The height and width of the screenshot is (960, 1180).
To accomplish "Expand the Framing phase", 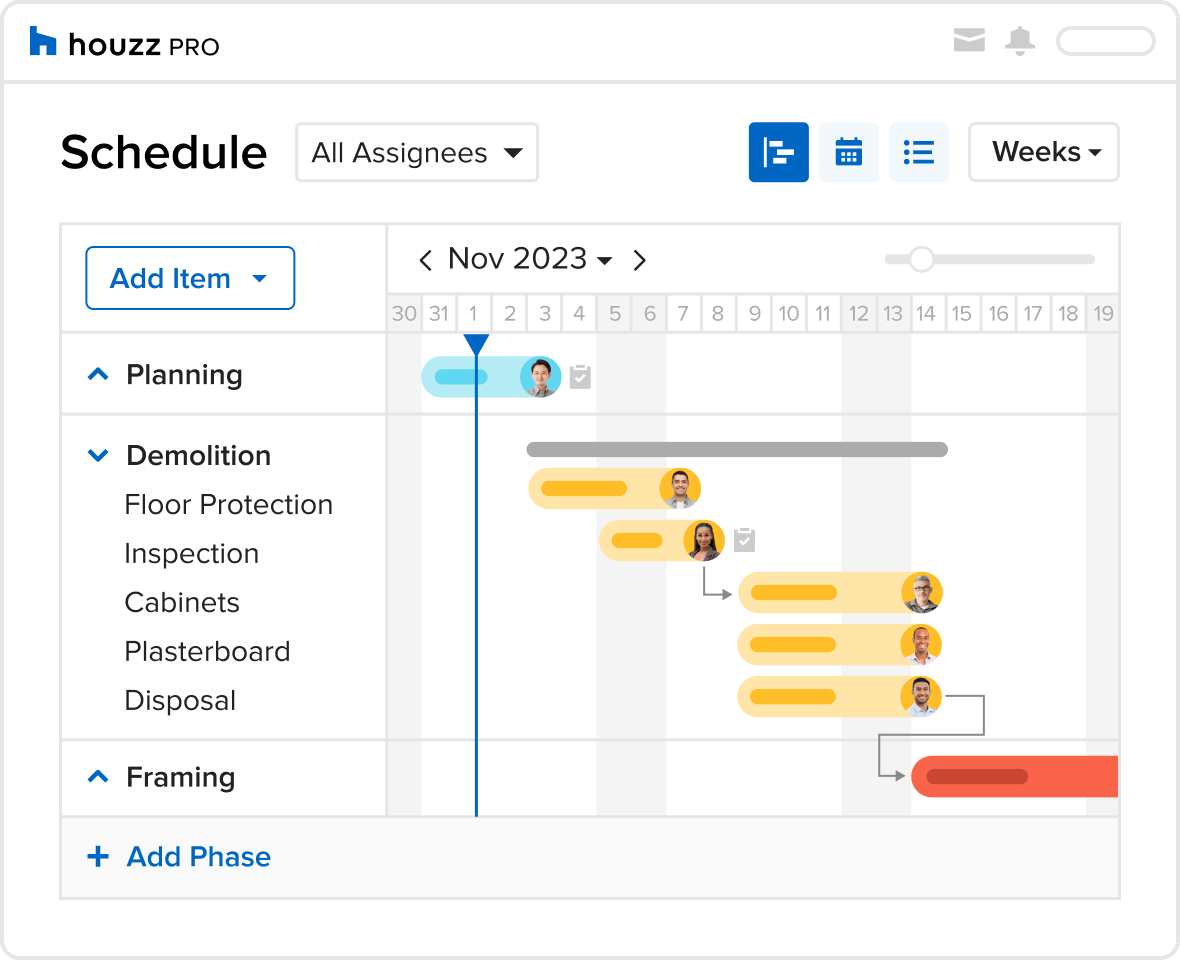I will [98, 776].
